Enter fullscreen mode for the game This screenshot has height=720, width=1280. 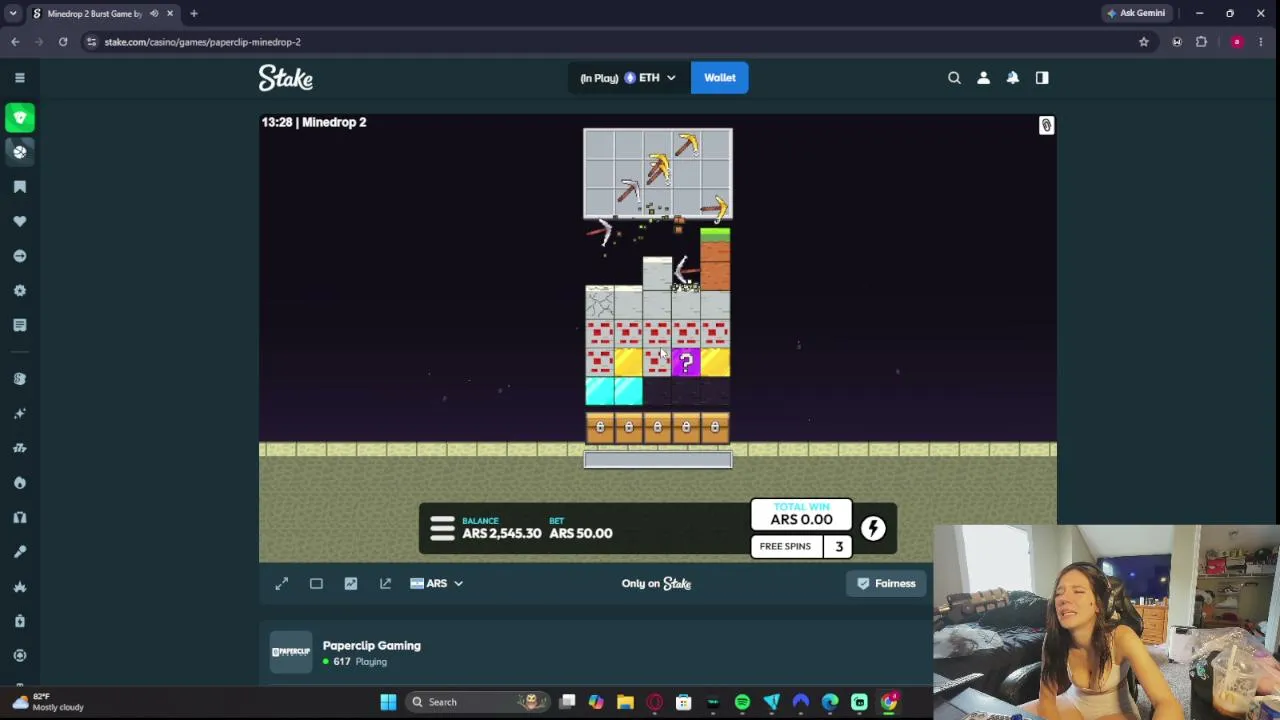point(282,583)
